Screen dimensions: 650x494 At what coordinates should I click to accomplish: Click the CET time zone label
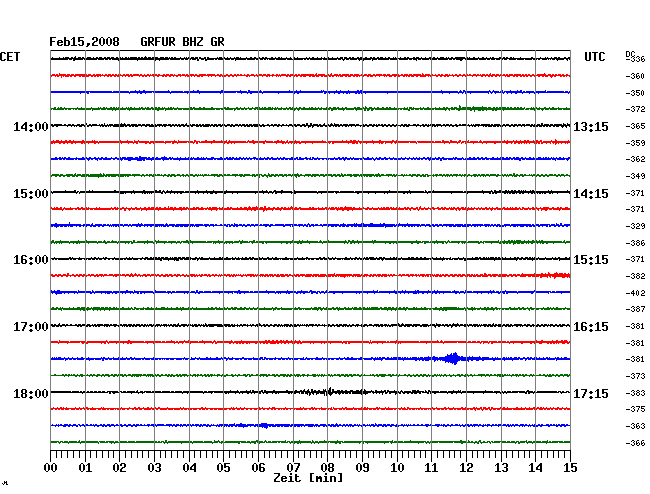point(10,57)
